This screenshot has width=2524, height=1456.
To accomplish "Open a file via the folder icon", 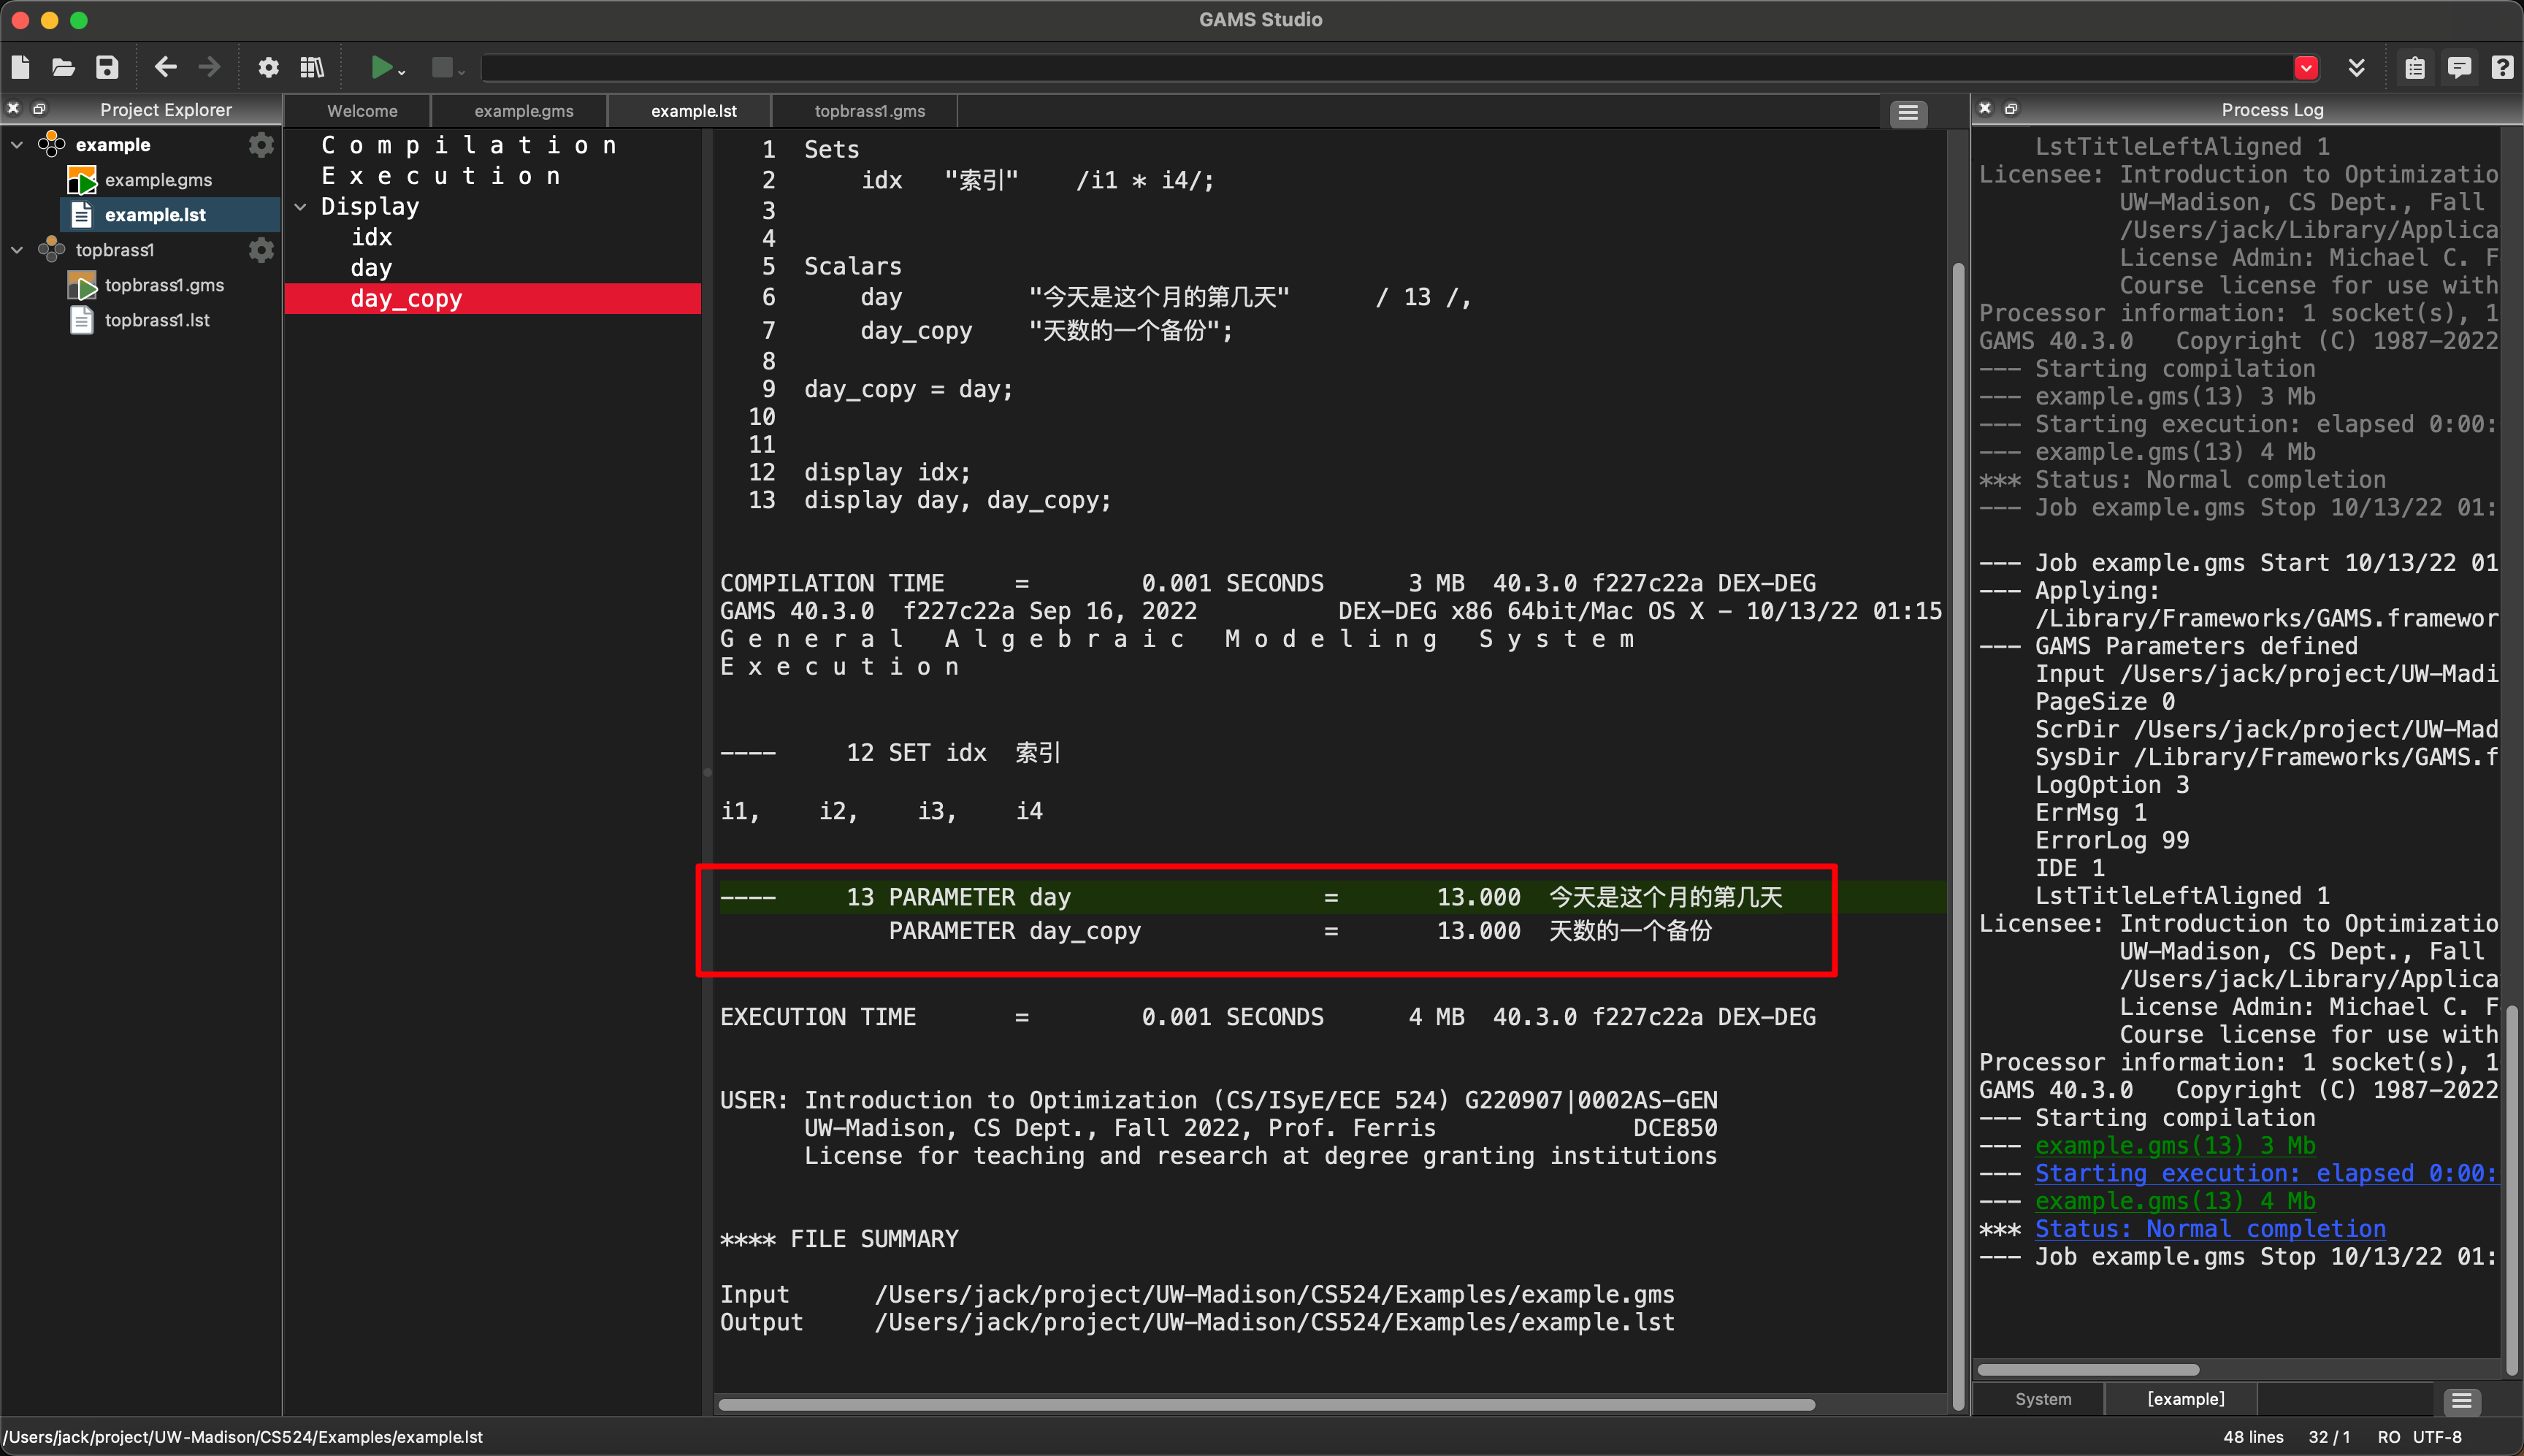I will coord(64,67).
